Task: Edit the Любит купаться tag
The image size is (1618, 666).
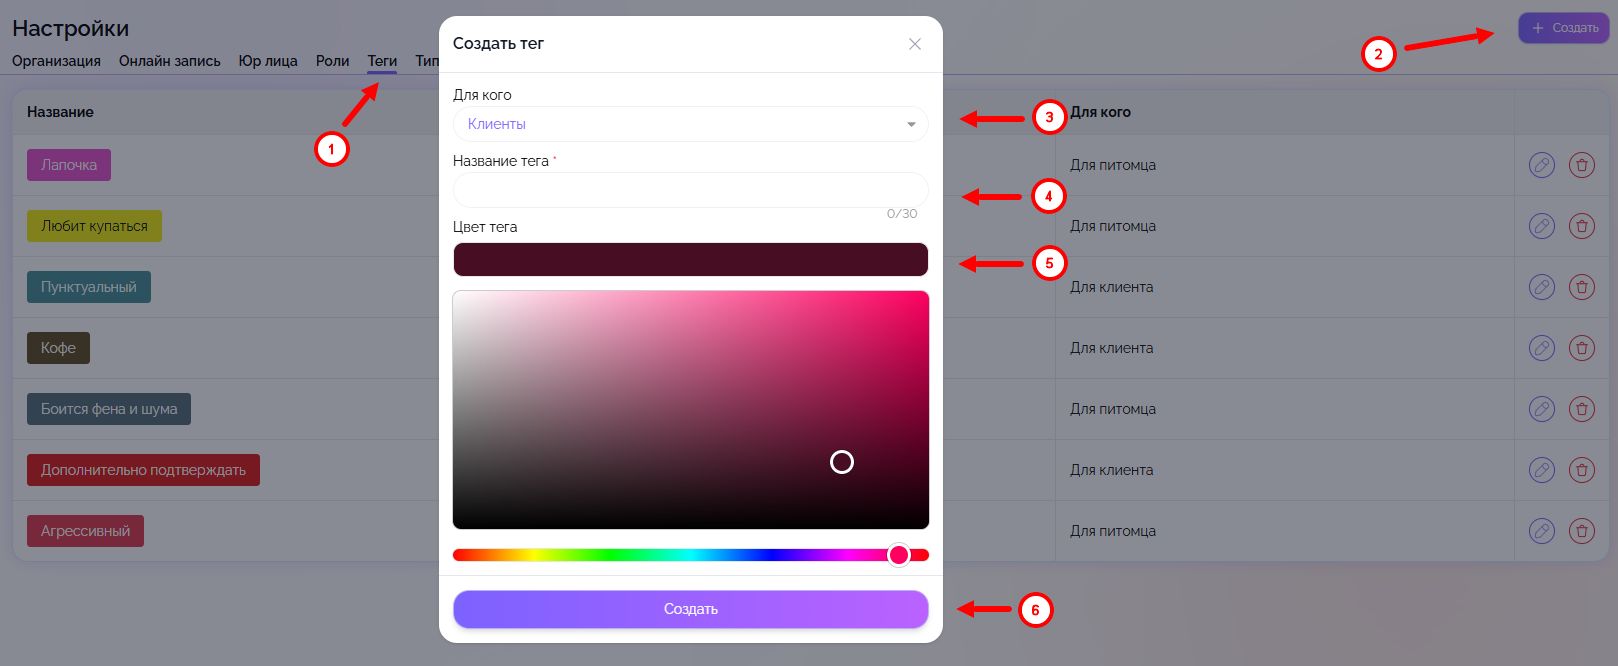Action: point(1542,226)
